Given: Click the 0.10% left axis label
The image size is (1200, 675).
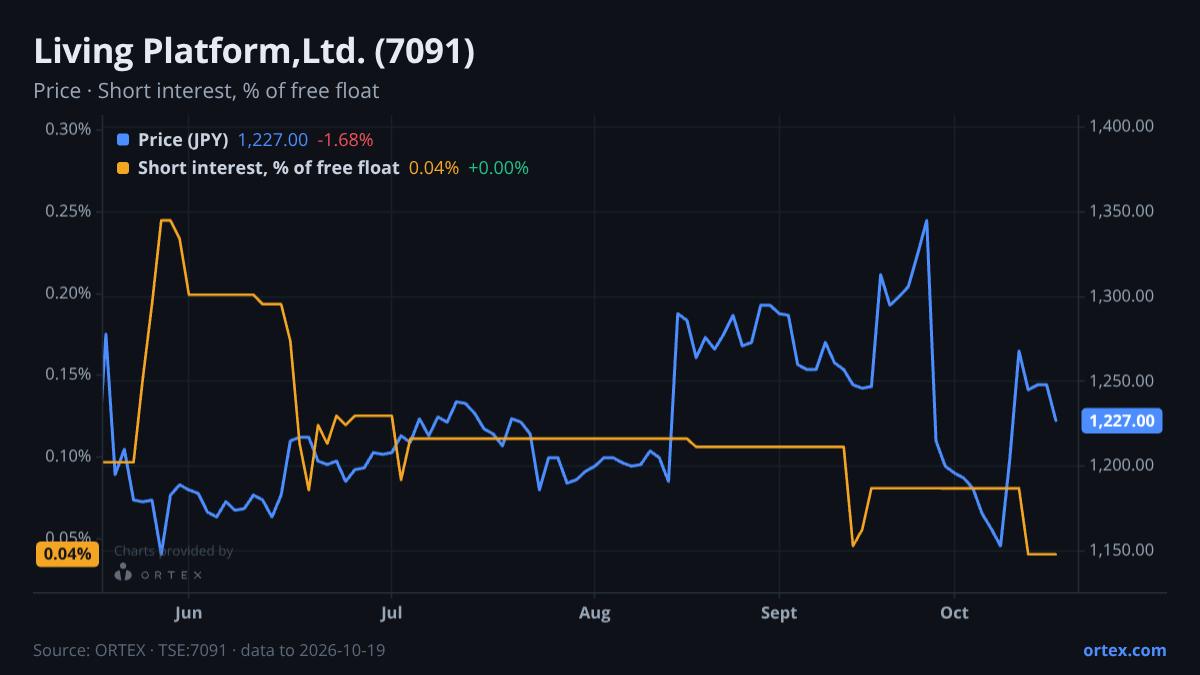Looking at the screenshot, I should 68,456.
